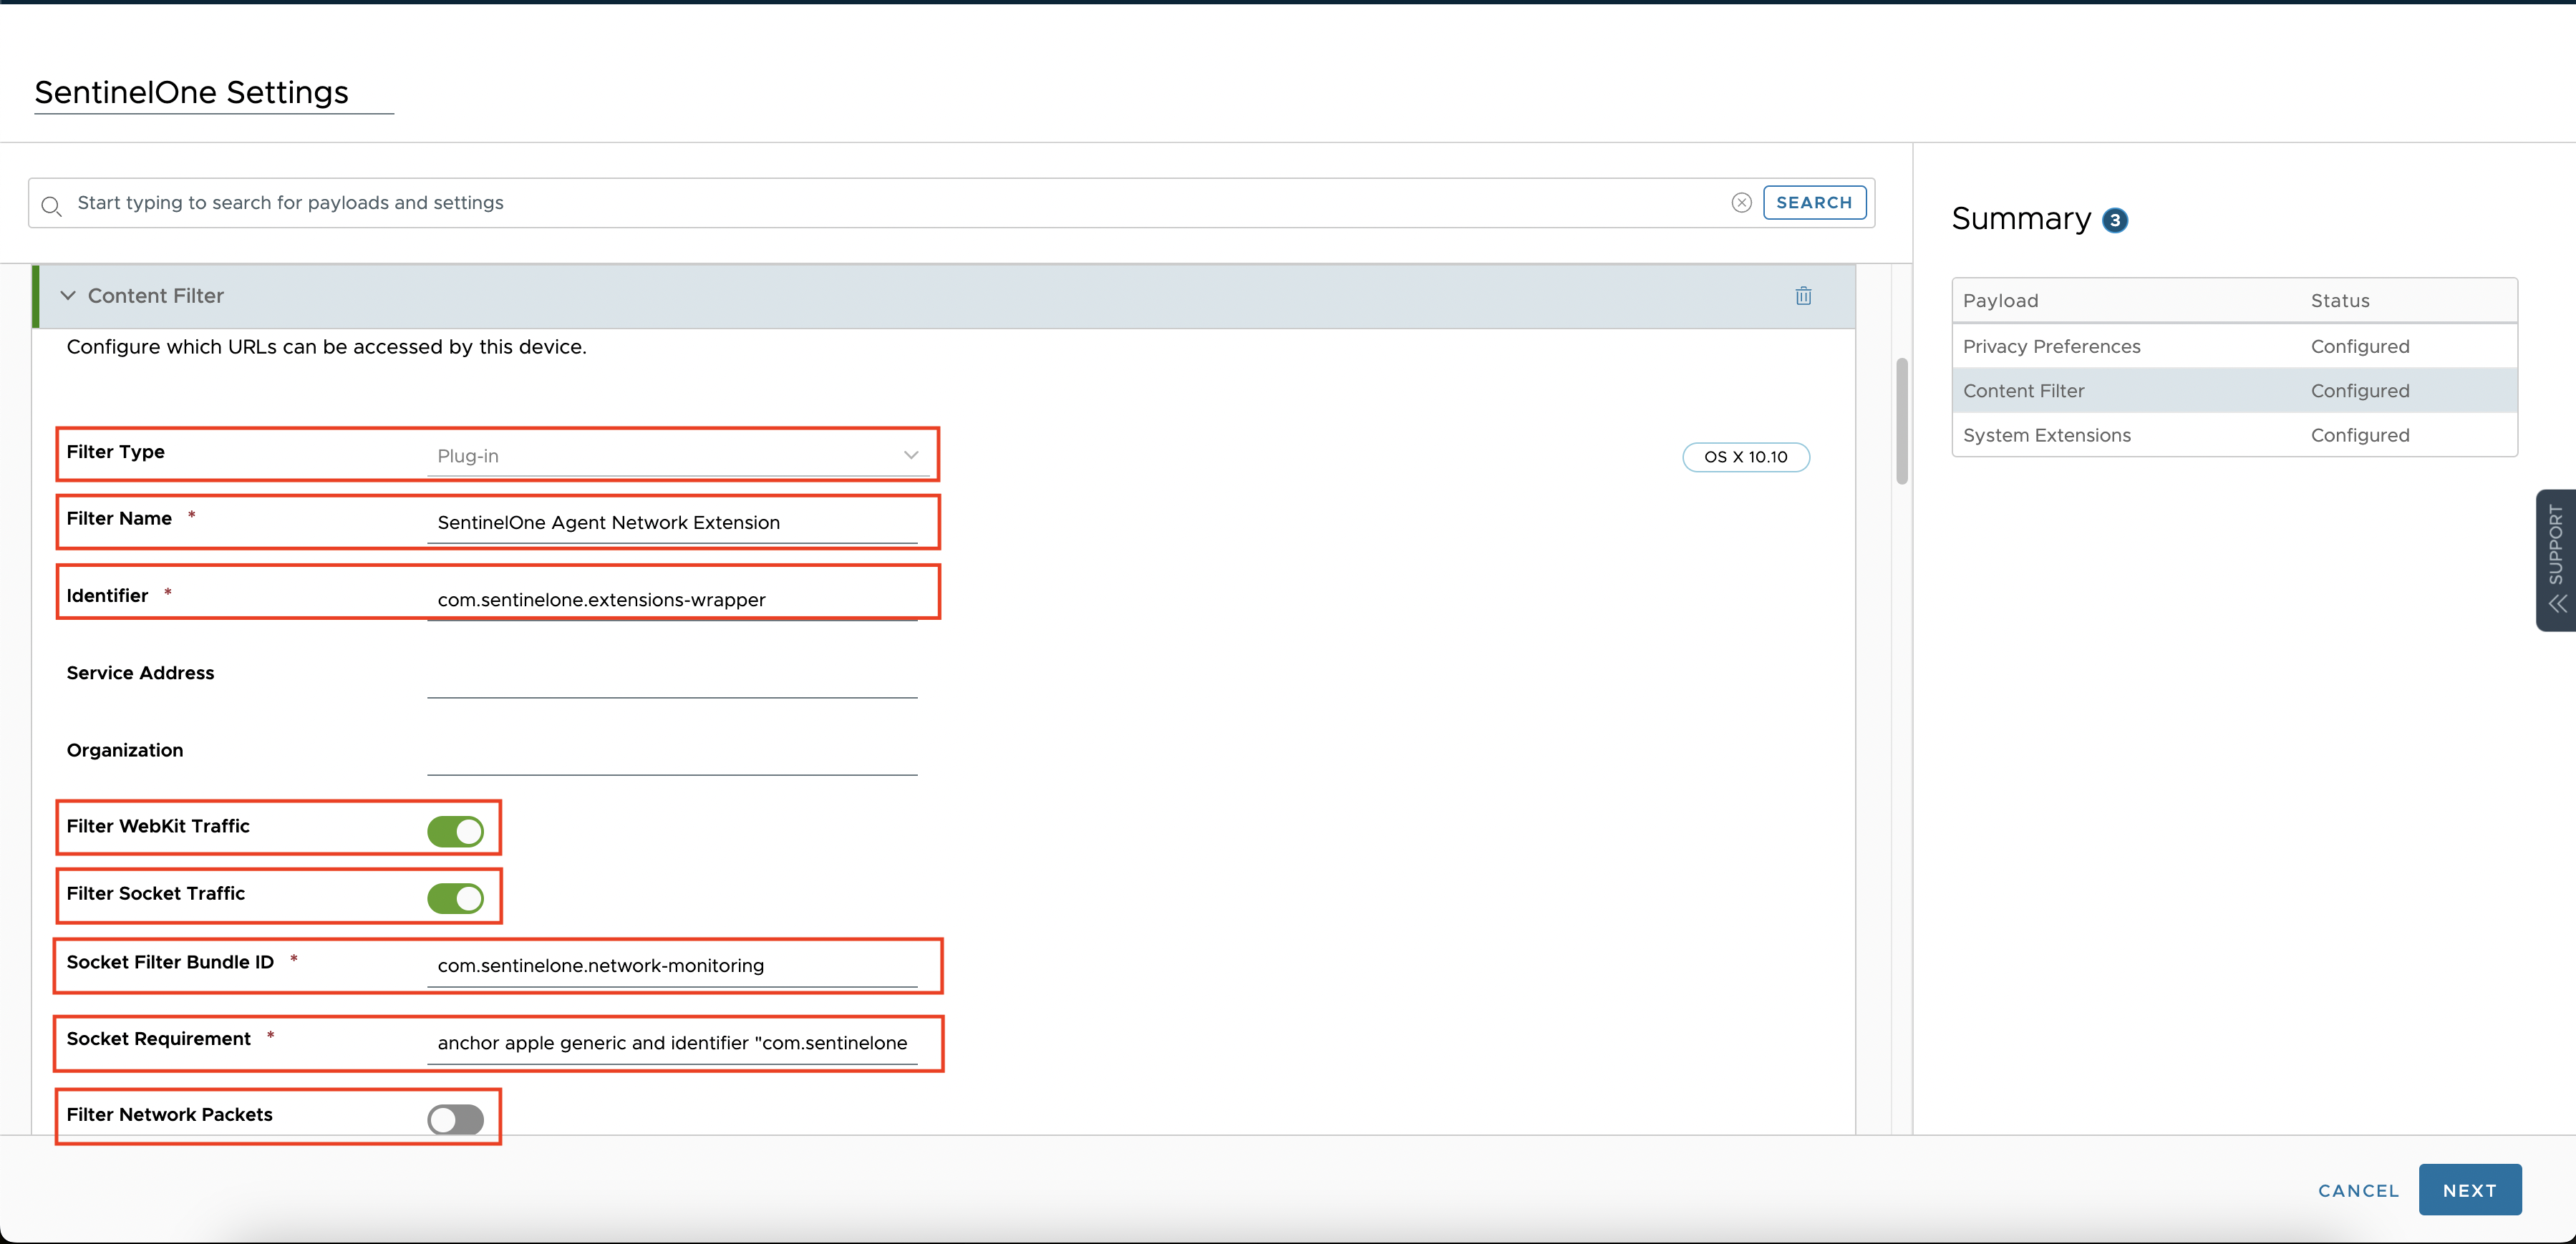This screenshot has height=1244, width=2576.
Task: Collapse the Content Filter section chevron
Action: [x=68, y=296]
